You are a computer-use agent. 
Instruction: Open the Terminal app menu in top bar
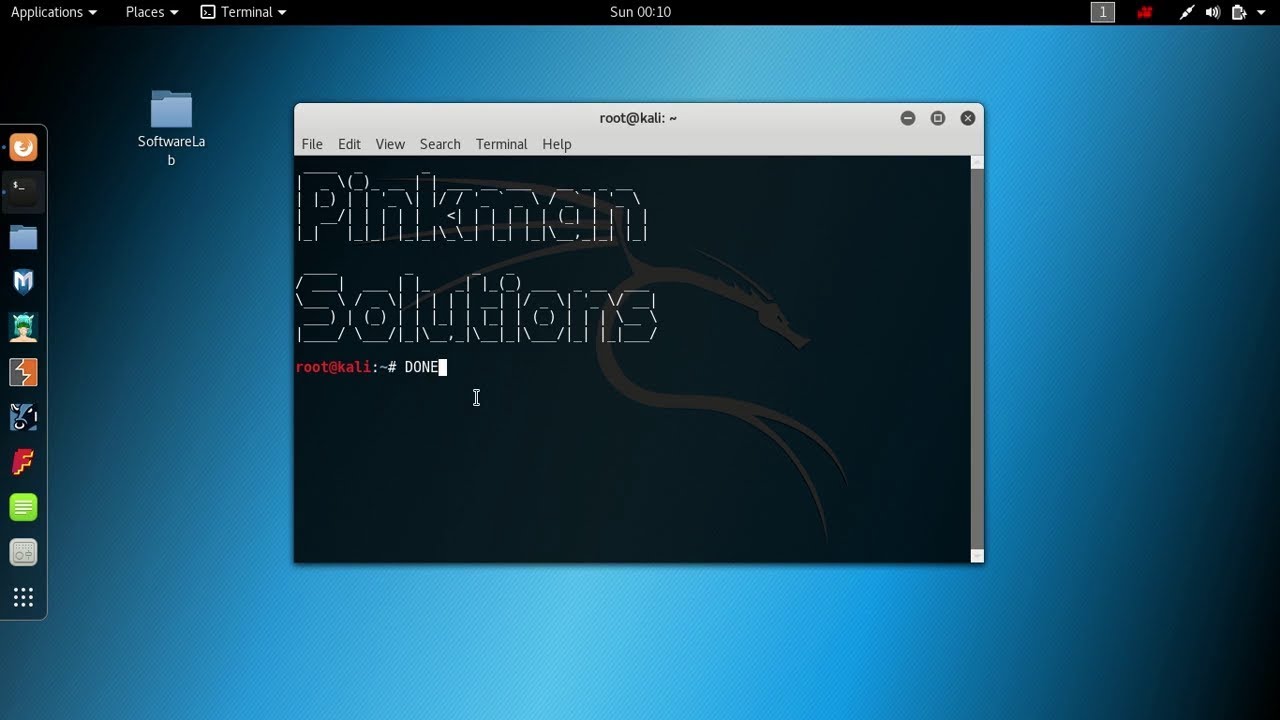coord(243,12)
